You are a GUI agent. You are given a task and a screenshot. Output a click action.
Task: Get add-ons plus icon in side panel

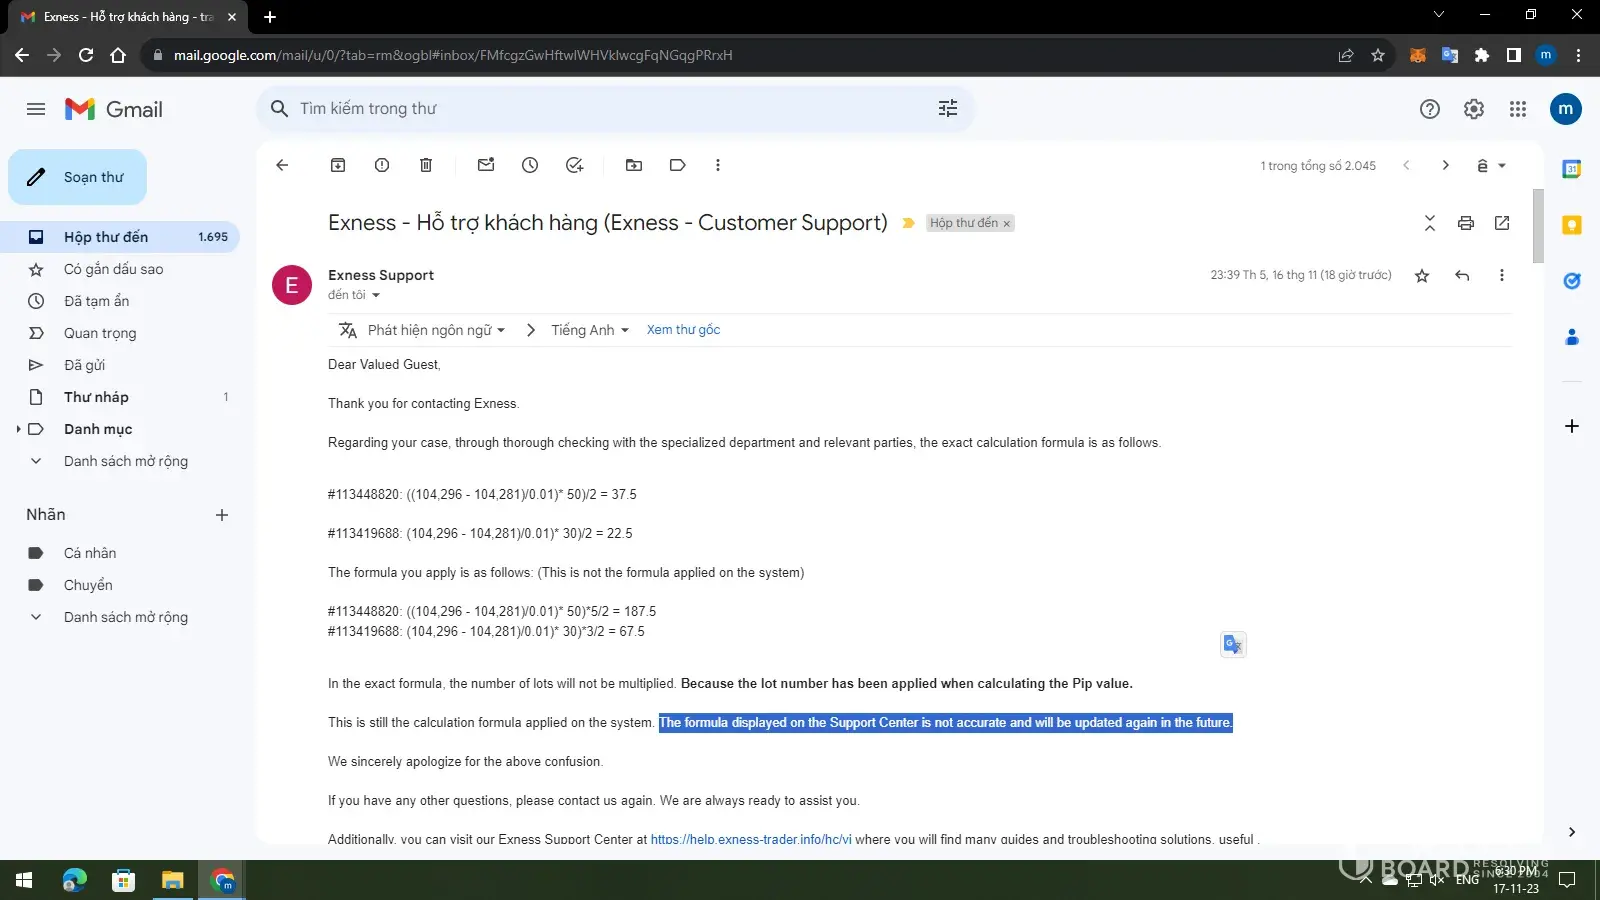pyautogui.click(x=1572, y=426)
